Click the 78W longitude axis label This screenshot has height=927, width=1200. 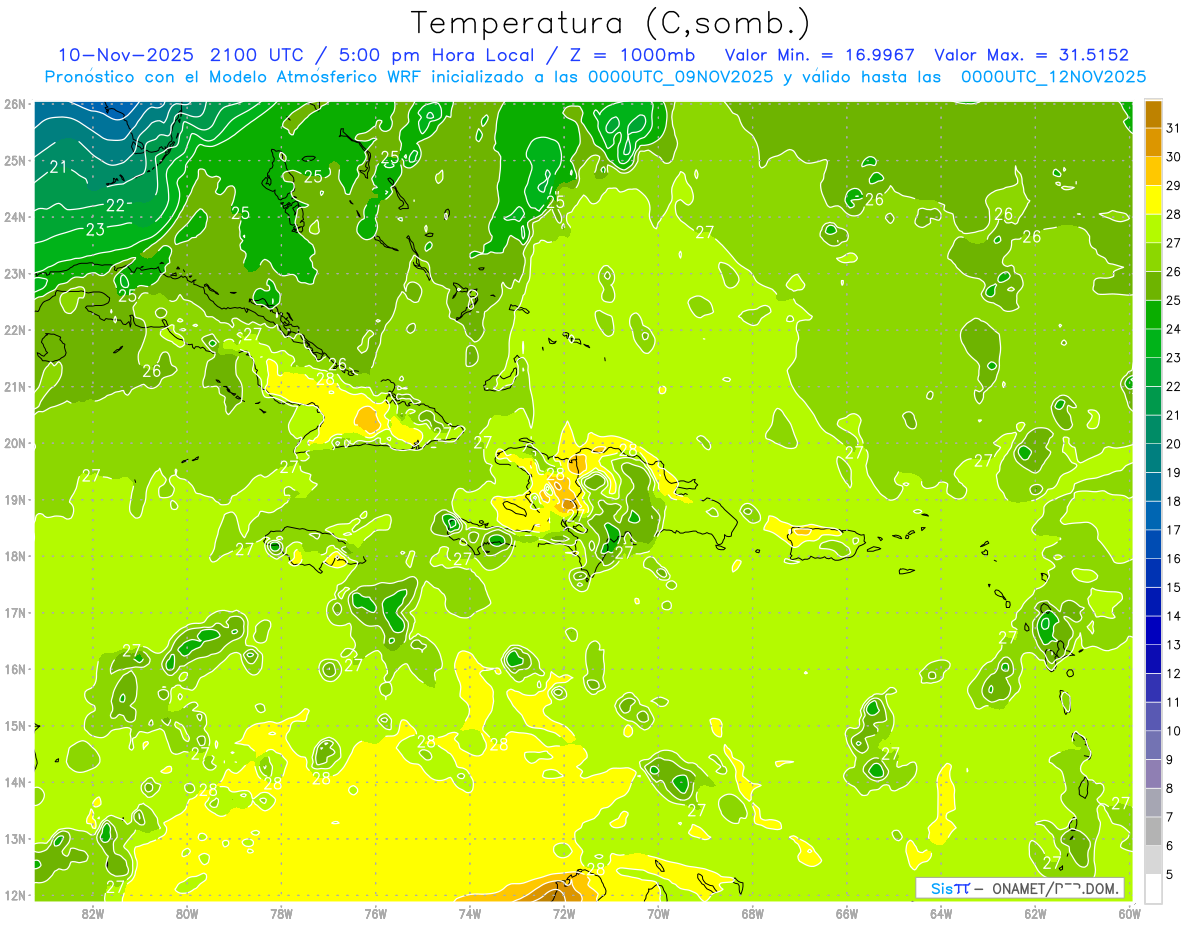(x=281, y=912)
